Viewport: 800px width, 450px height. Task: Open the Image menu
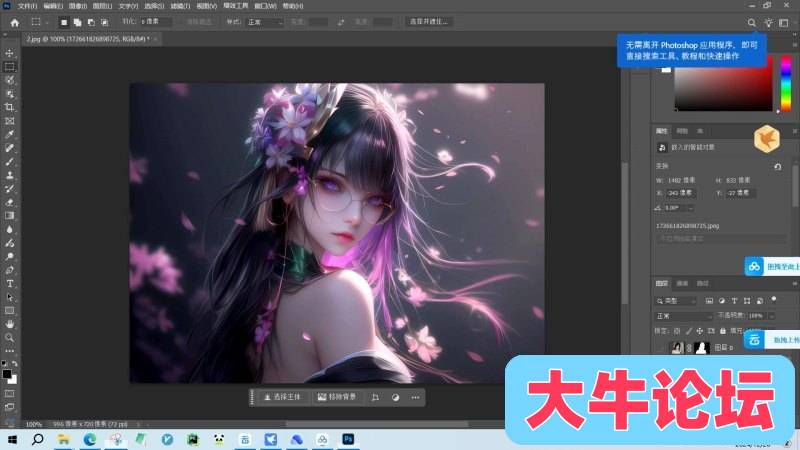(x=78, y=6)
